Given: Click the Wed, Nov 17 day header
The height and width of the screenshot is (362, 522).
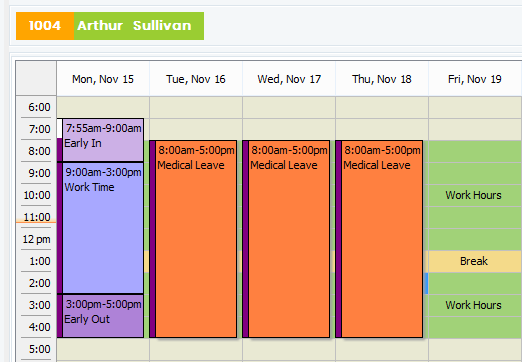Looking at the screenshot, I should coord(289,79).
